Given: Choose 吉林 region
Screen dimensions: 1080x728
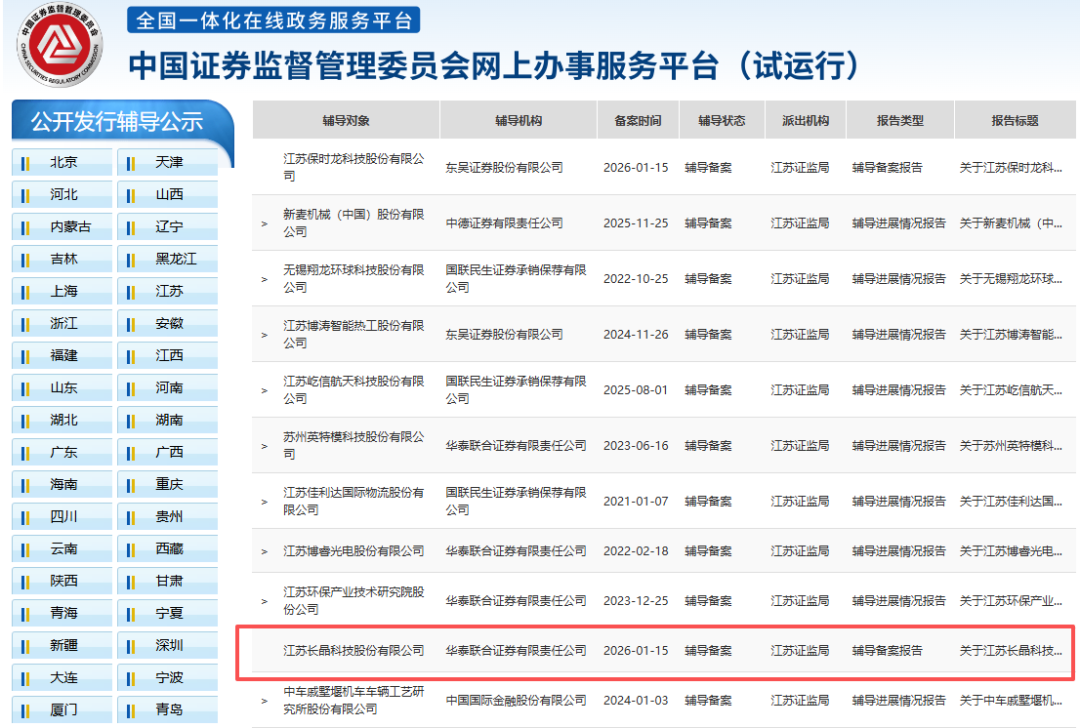Looking at the screenshot, I should tap(62, 259).
